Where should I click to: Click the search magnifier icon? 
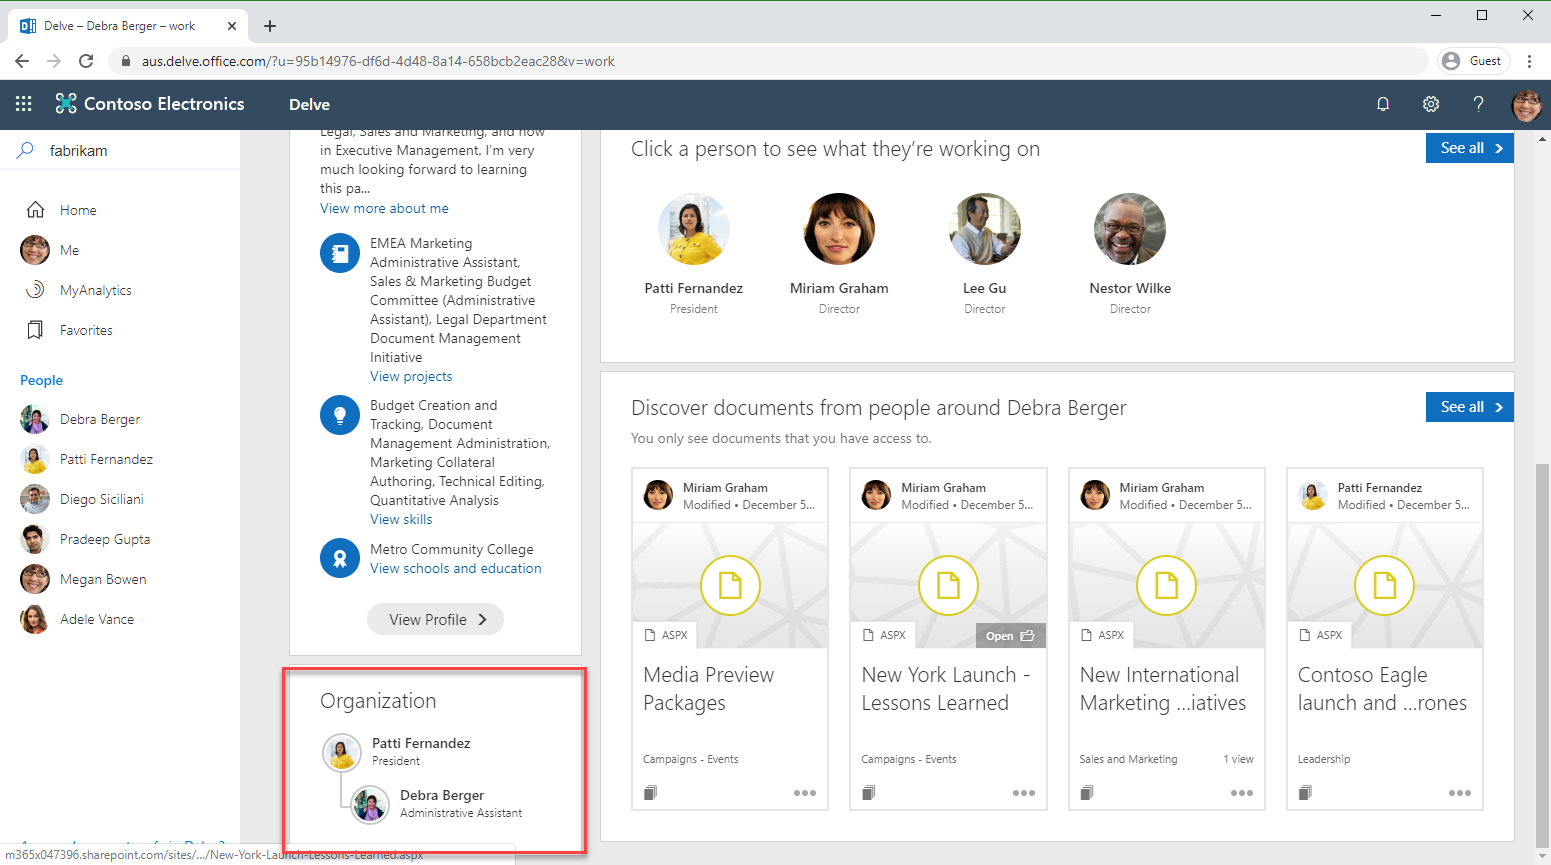pos(26,150)
